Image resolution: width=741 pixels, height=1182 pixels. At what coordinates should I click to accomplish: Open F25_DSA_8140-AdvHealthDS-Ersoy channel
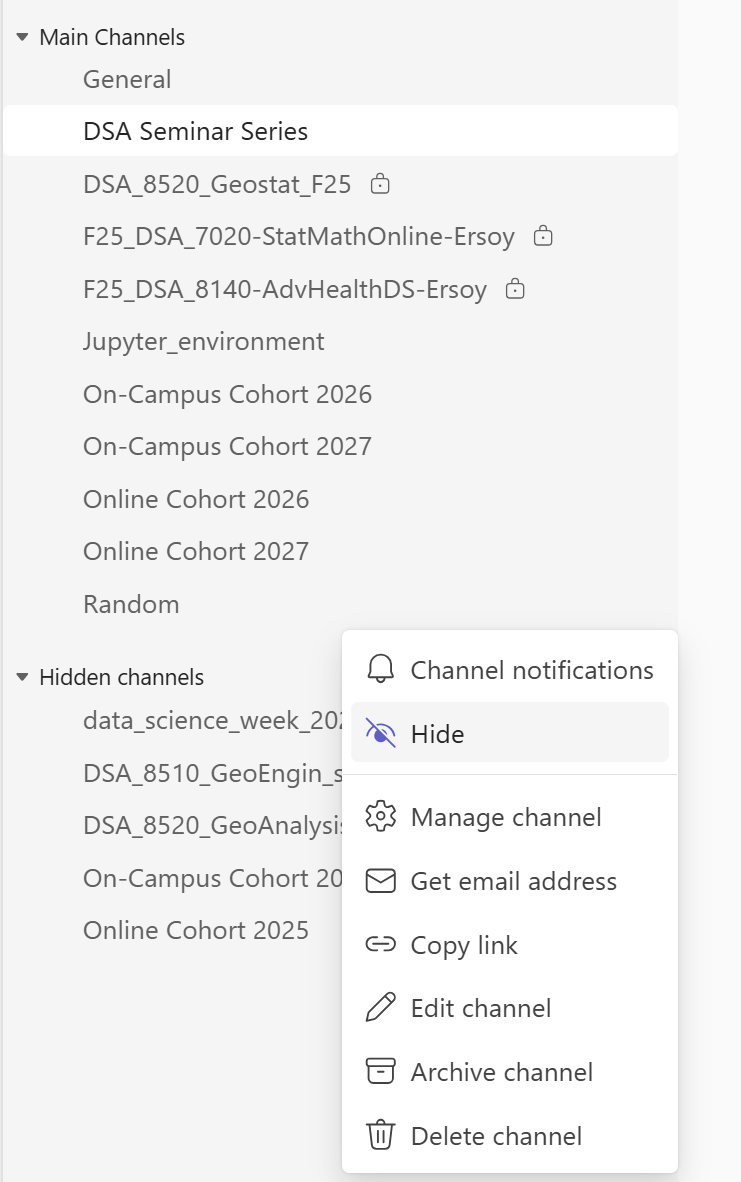285,289
